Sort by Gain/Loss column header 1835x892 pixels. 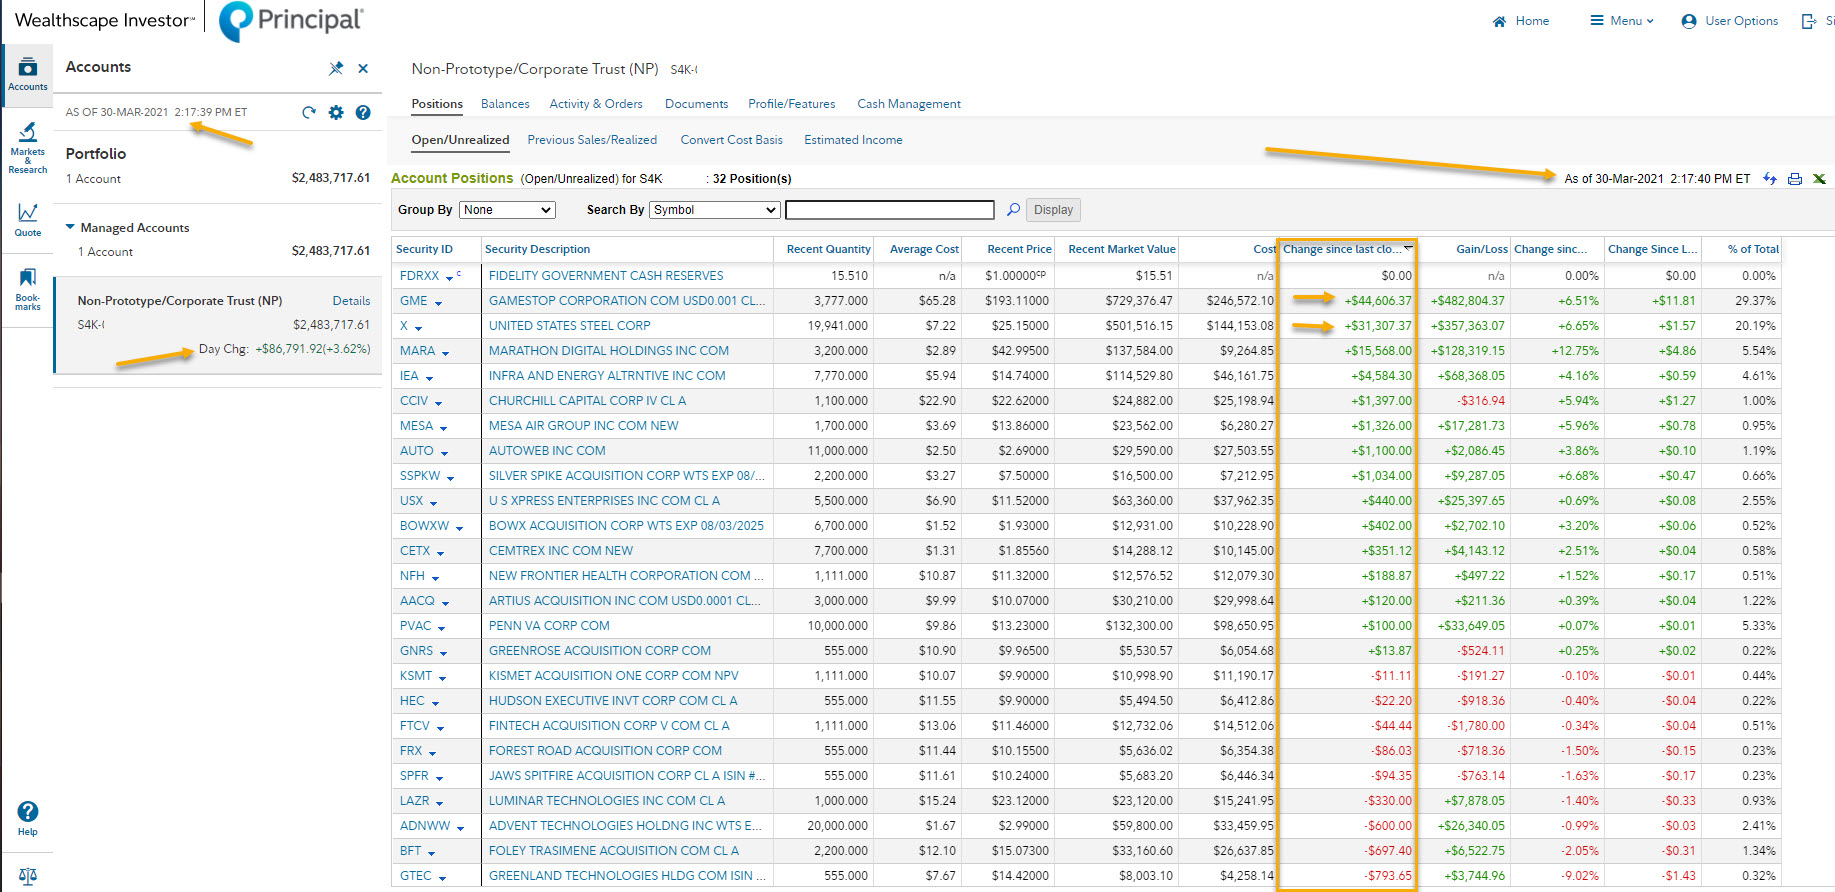pos(1482,249)
